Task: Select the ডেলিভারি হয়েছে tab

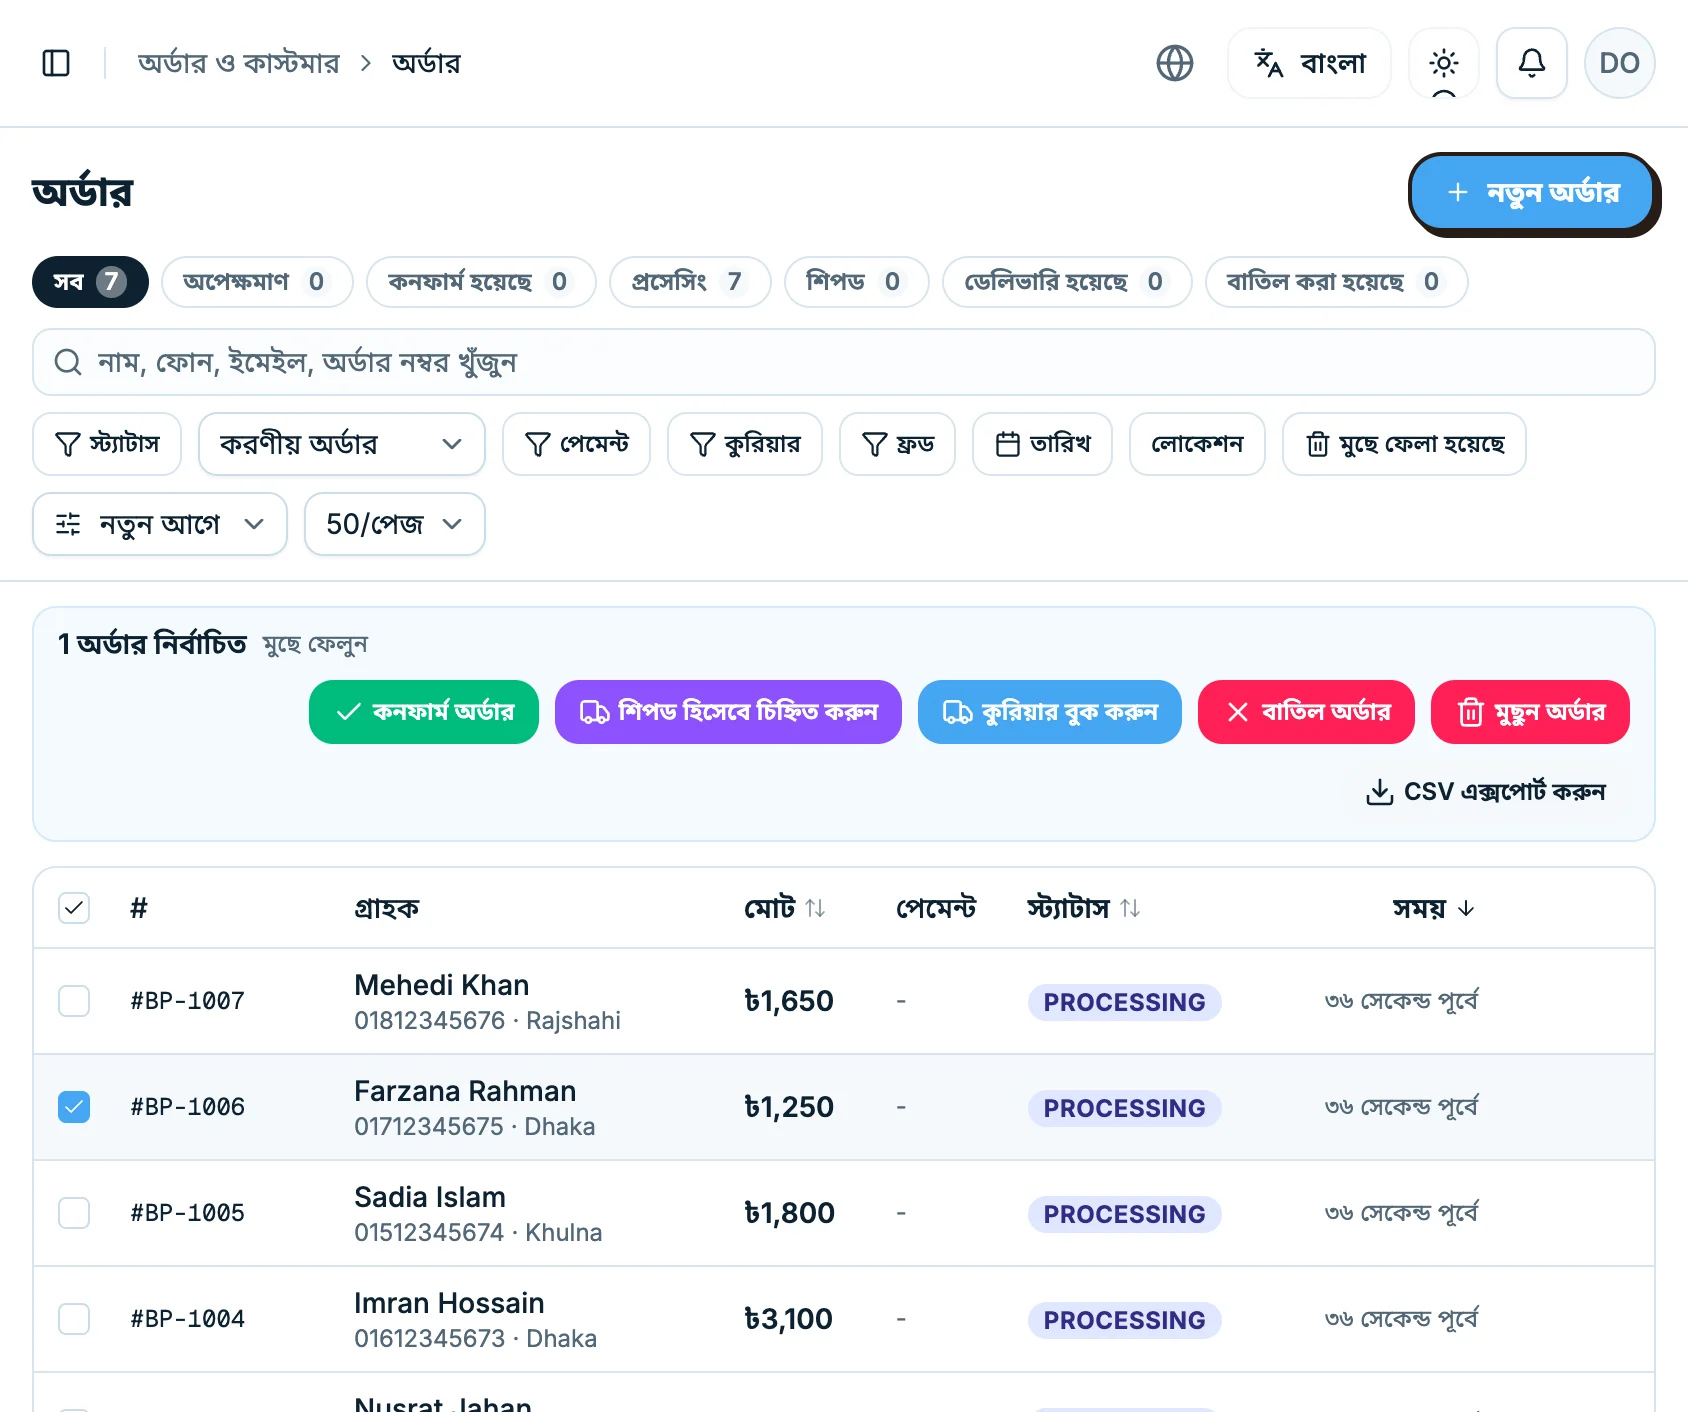Action: click(1067, 282)
